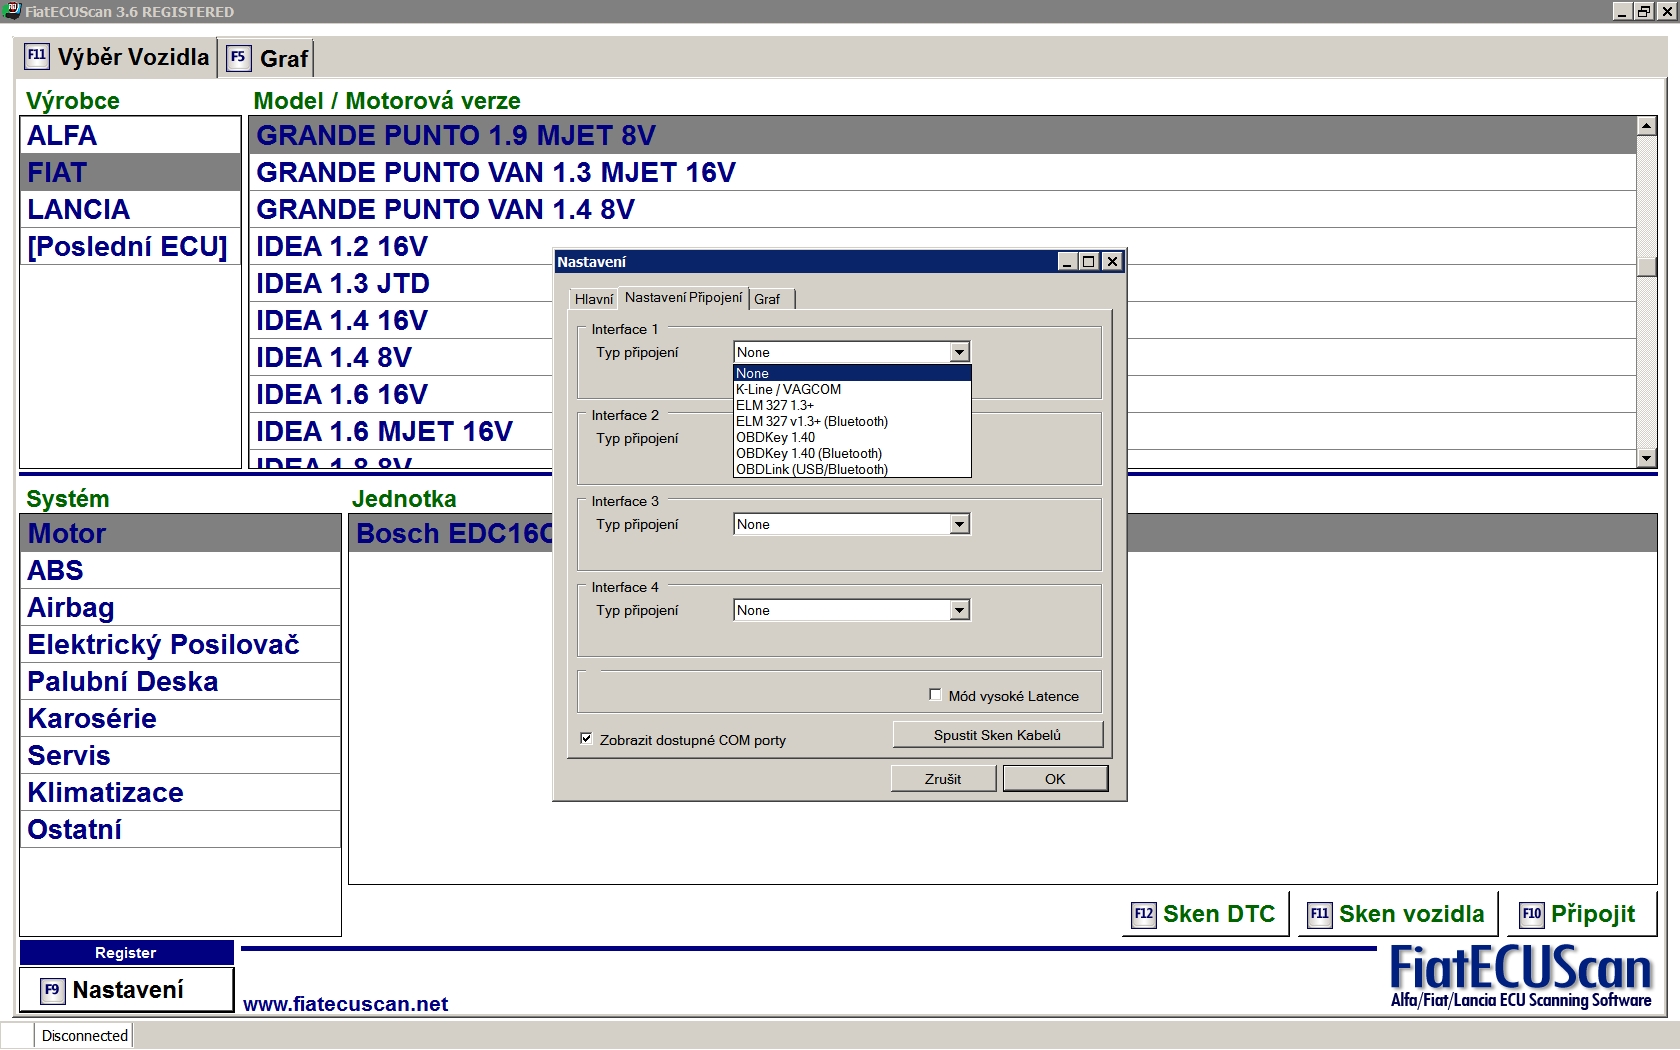
Task: Switch to the Nastavení Připojení tab
Action: coord(683,297)
